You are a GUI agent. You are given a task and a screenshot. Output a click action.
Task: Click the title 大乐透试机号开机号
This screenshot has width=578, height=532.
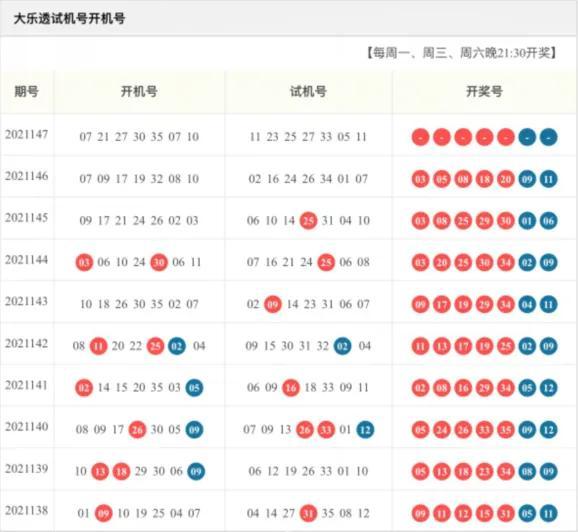coord(69,18)
